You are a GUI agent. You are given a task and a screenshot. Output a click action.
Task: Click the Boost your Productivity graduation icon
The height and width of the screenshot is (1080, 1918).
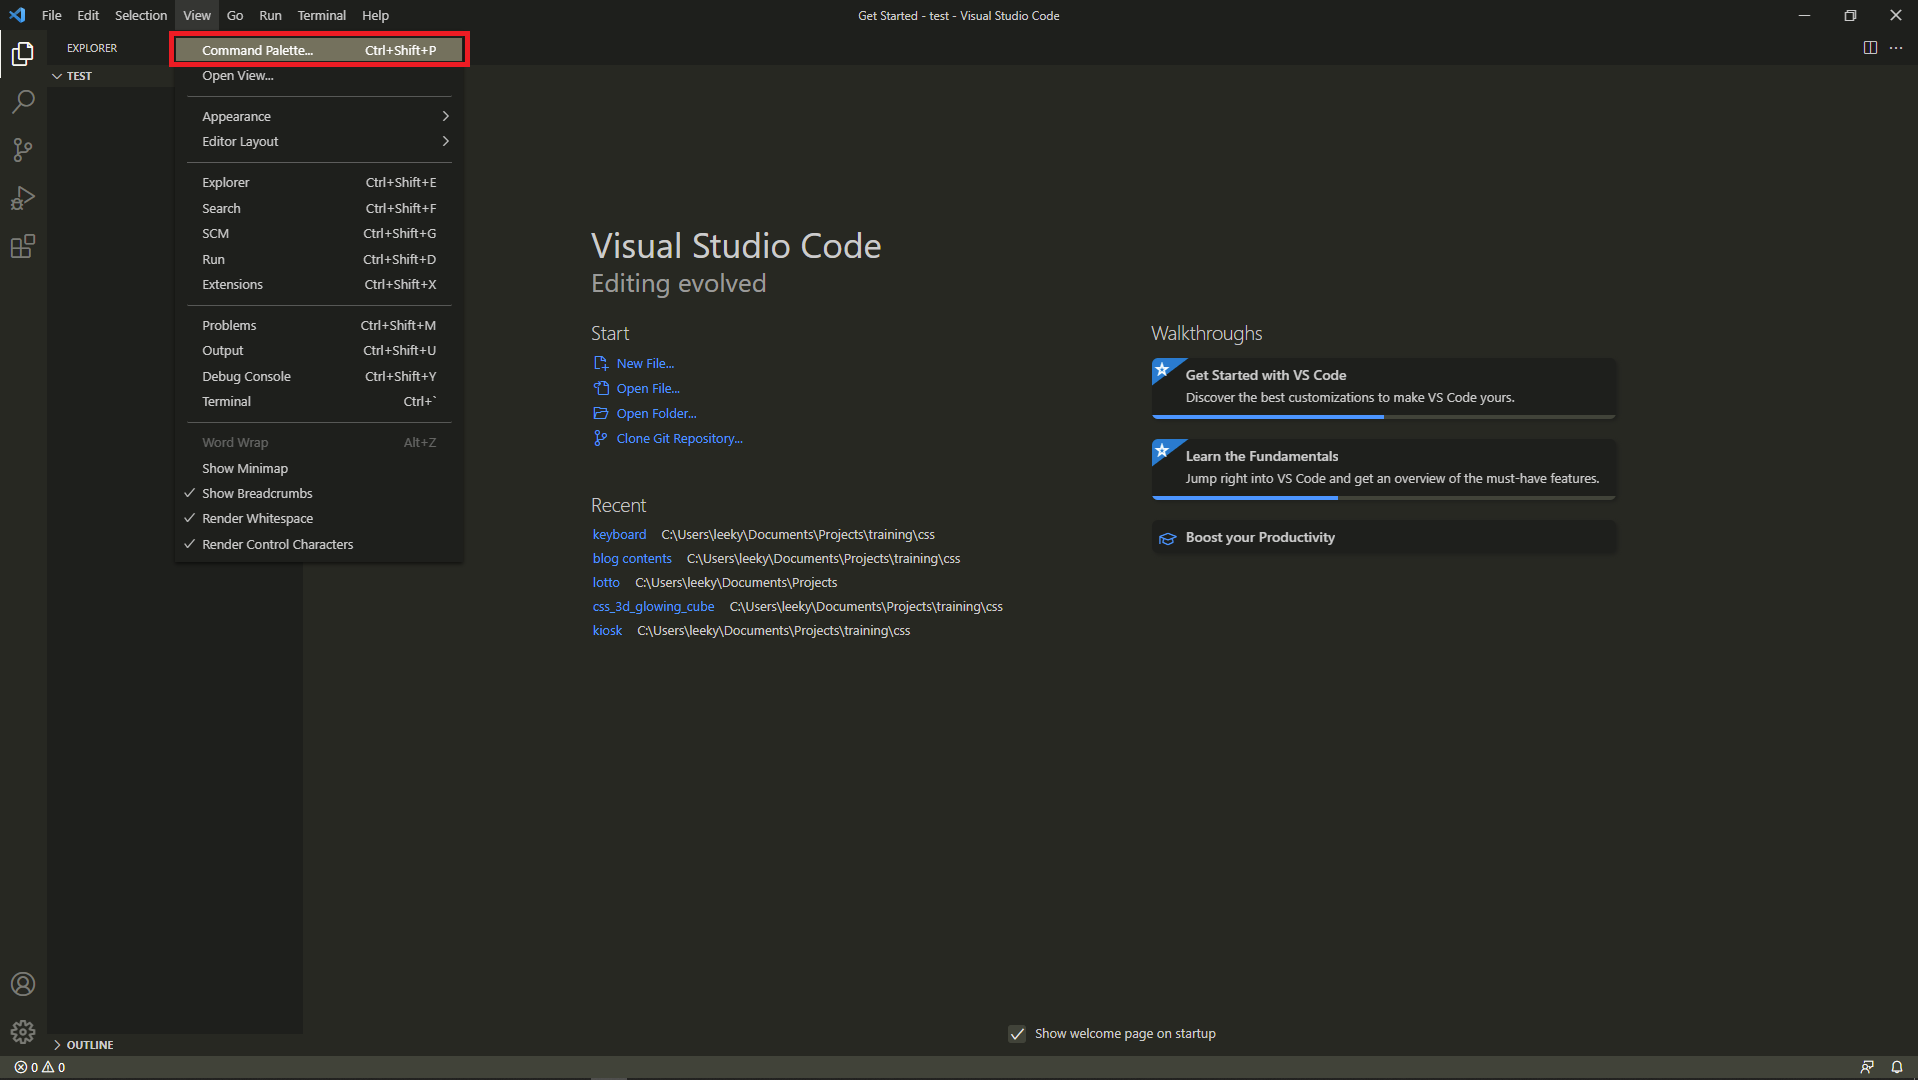click(1167, 538)
